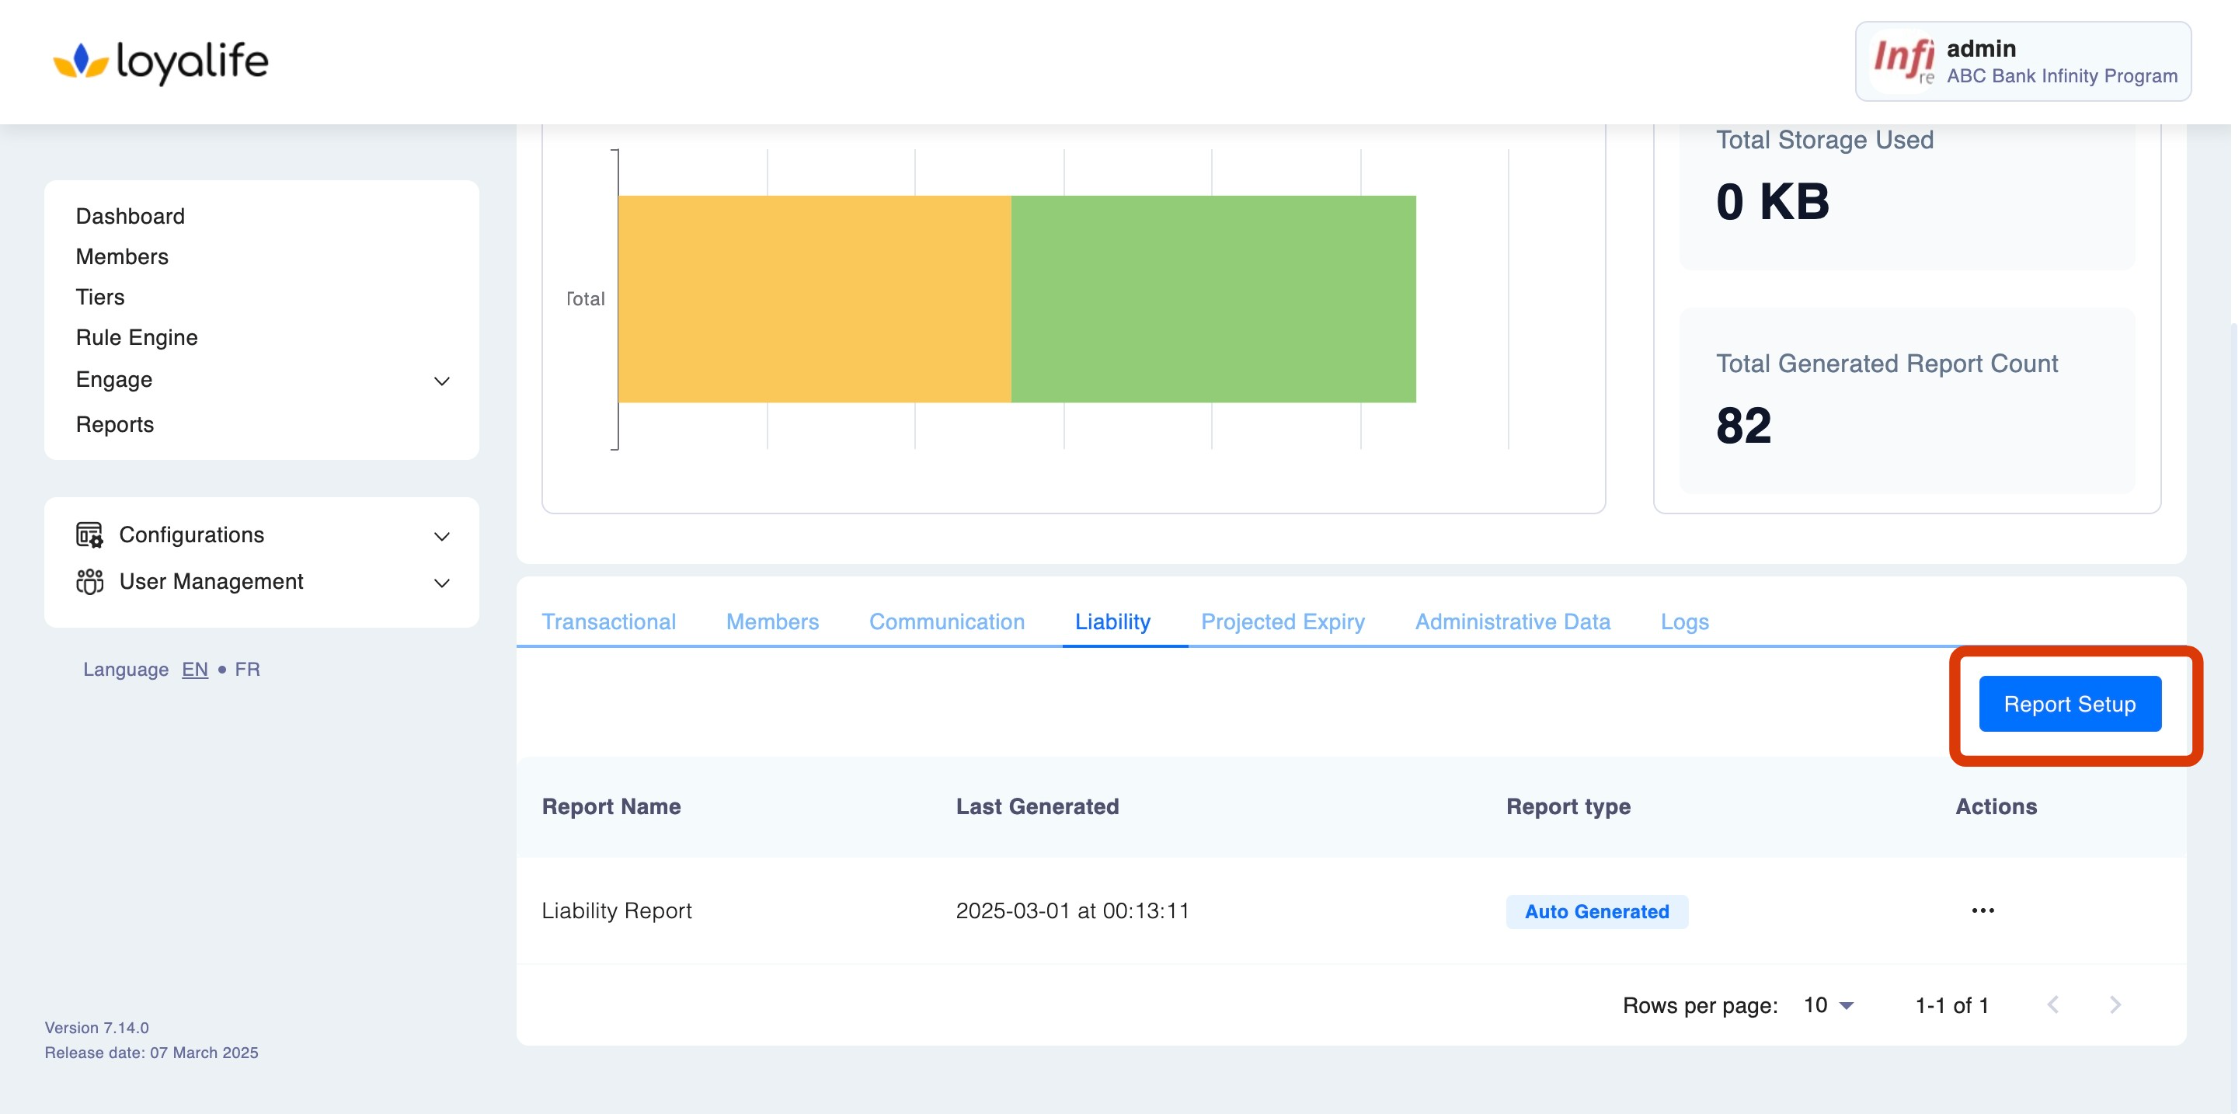This screenshot has width=2238, height=1114.
Task: Switch to the Transactional tab
Action: tap(608, 622)
